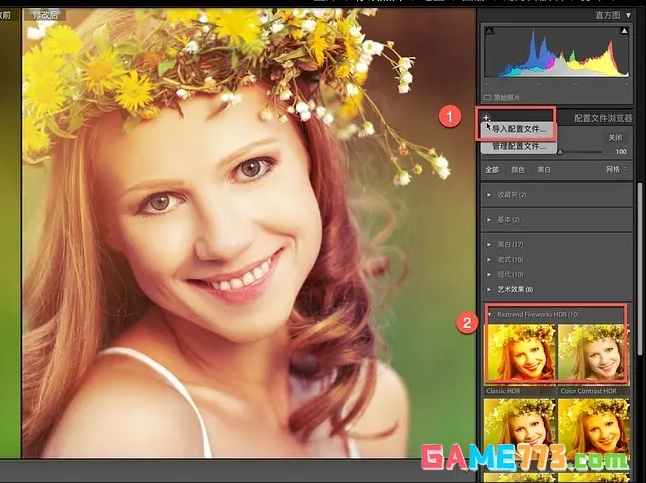Image resolution: width=646 pixels, height=483 pixels.
Task: Open the 网格 view mode dropdown
Action: tap(616, 169)
